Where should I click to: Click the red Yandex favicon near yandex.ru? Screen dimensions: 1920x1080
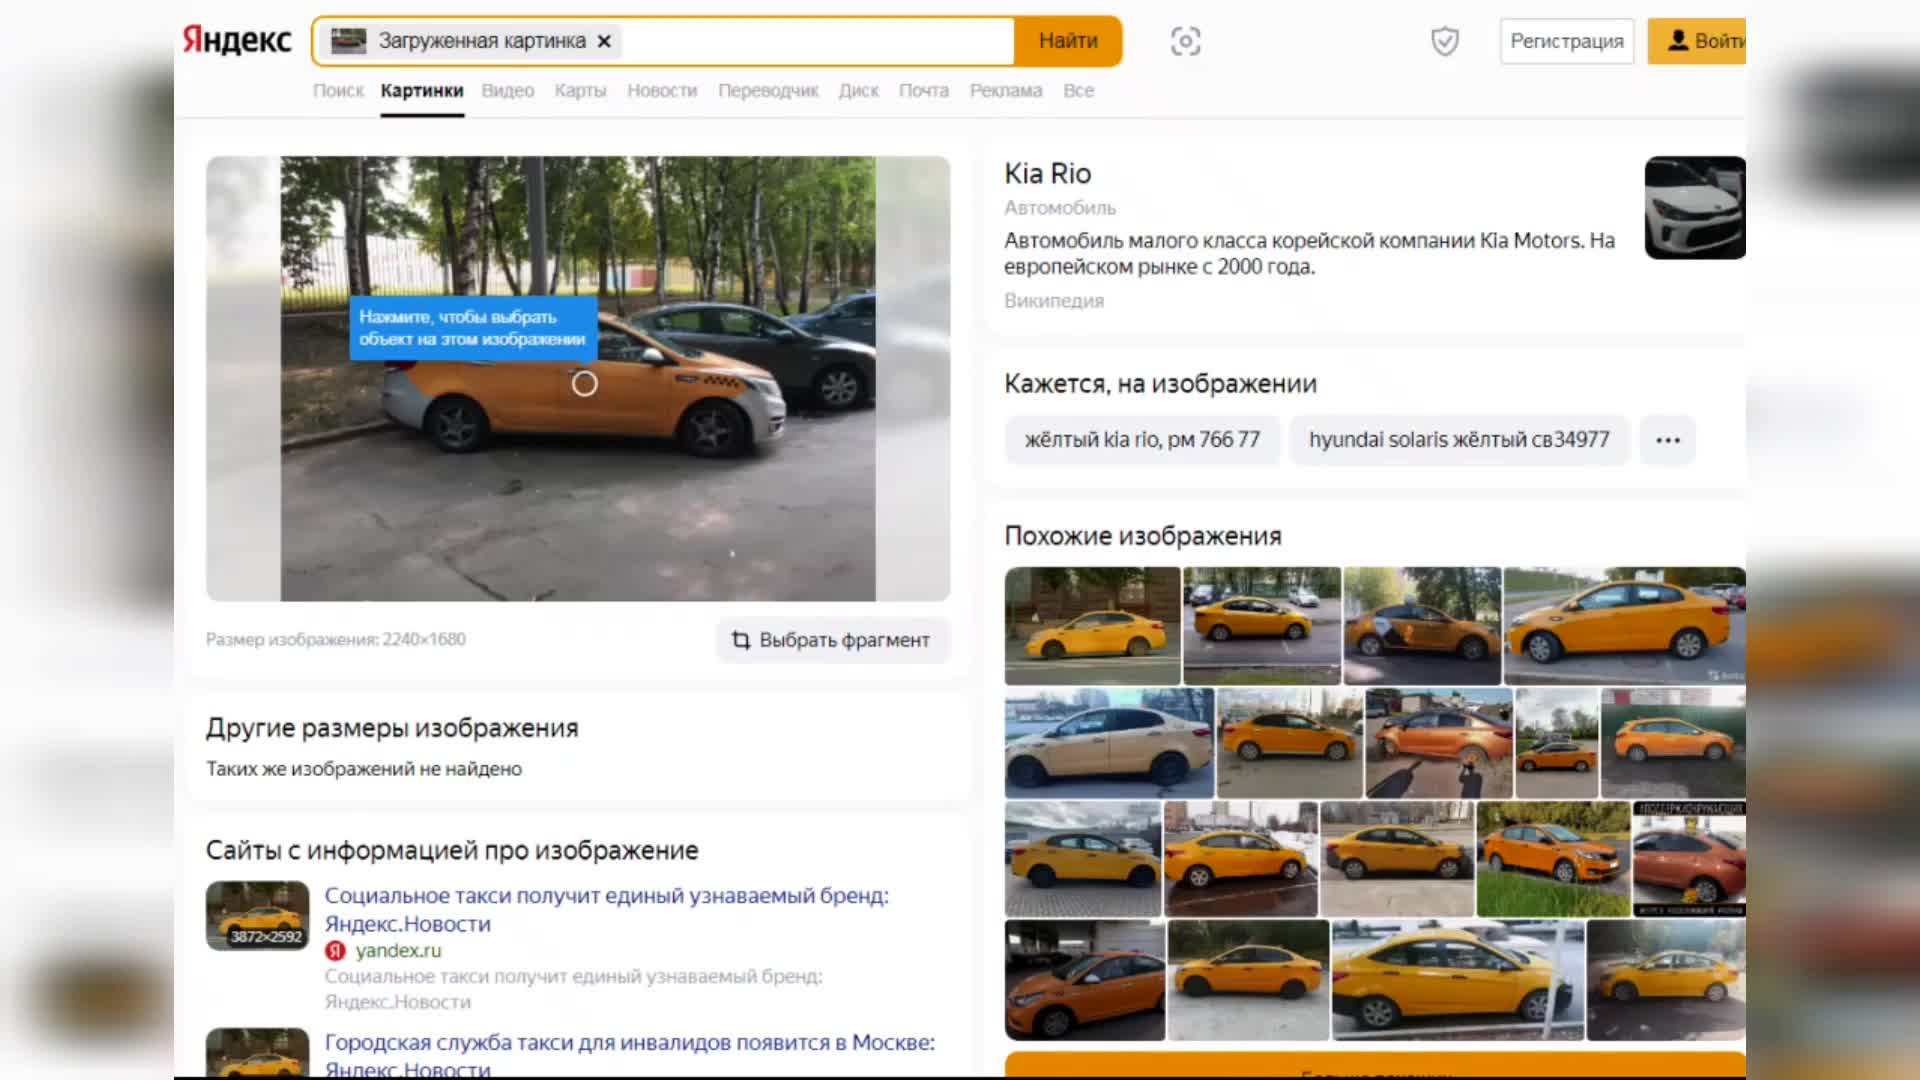pyautogui.click(x=335, y=951)
